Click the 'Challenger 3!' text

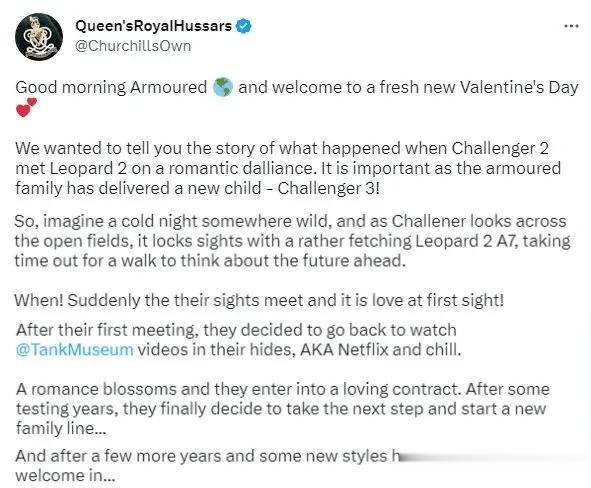coord(328,188)
